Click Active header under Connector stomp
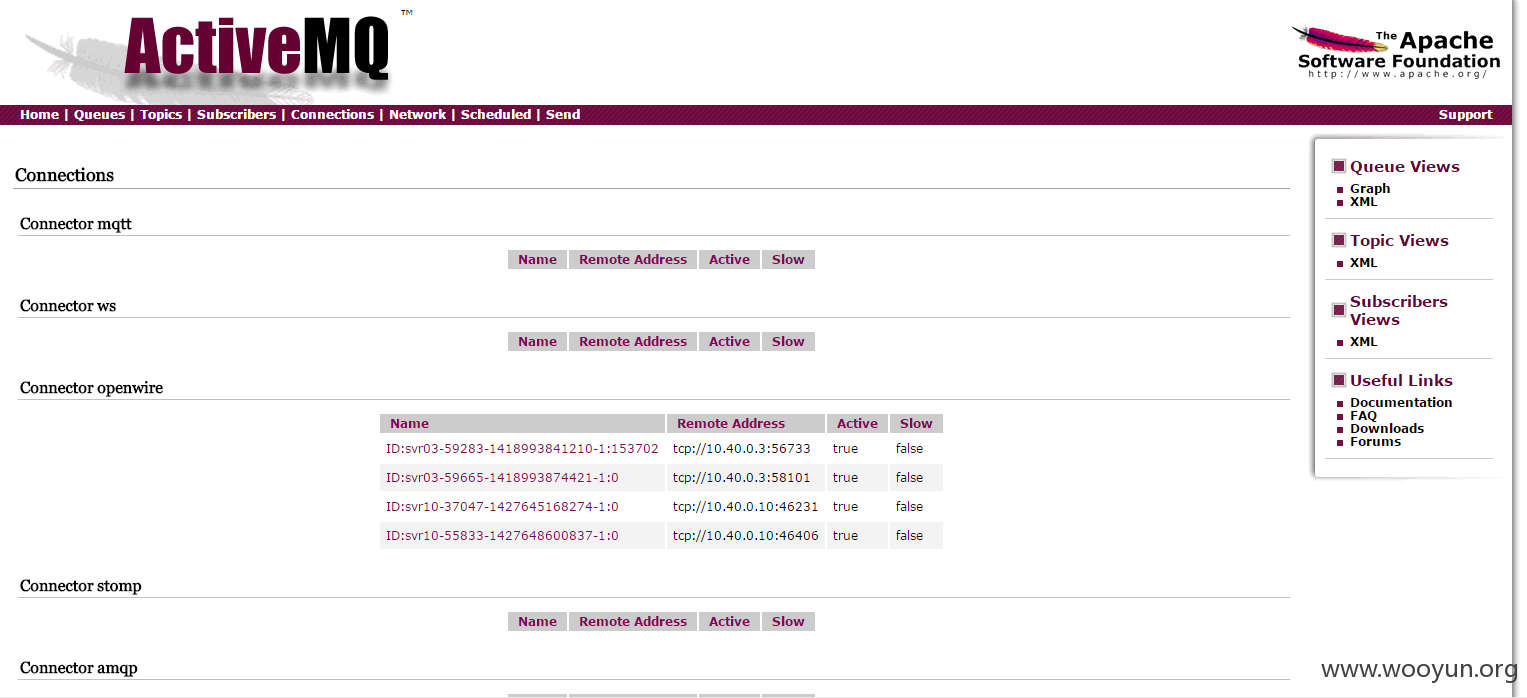Screen dimensions: 1527x698 click(729, 621)
